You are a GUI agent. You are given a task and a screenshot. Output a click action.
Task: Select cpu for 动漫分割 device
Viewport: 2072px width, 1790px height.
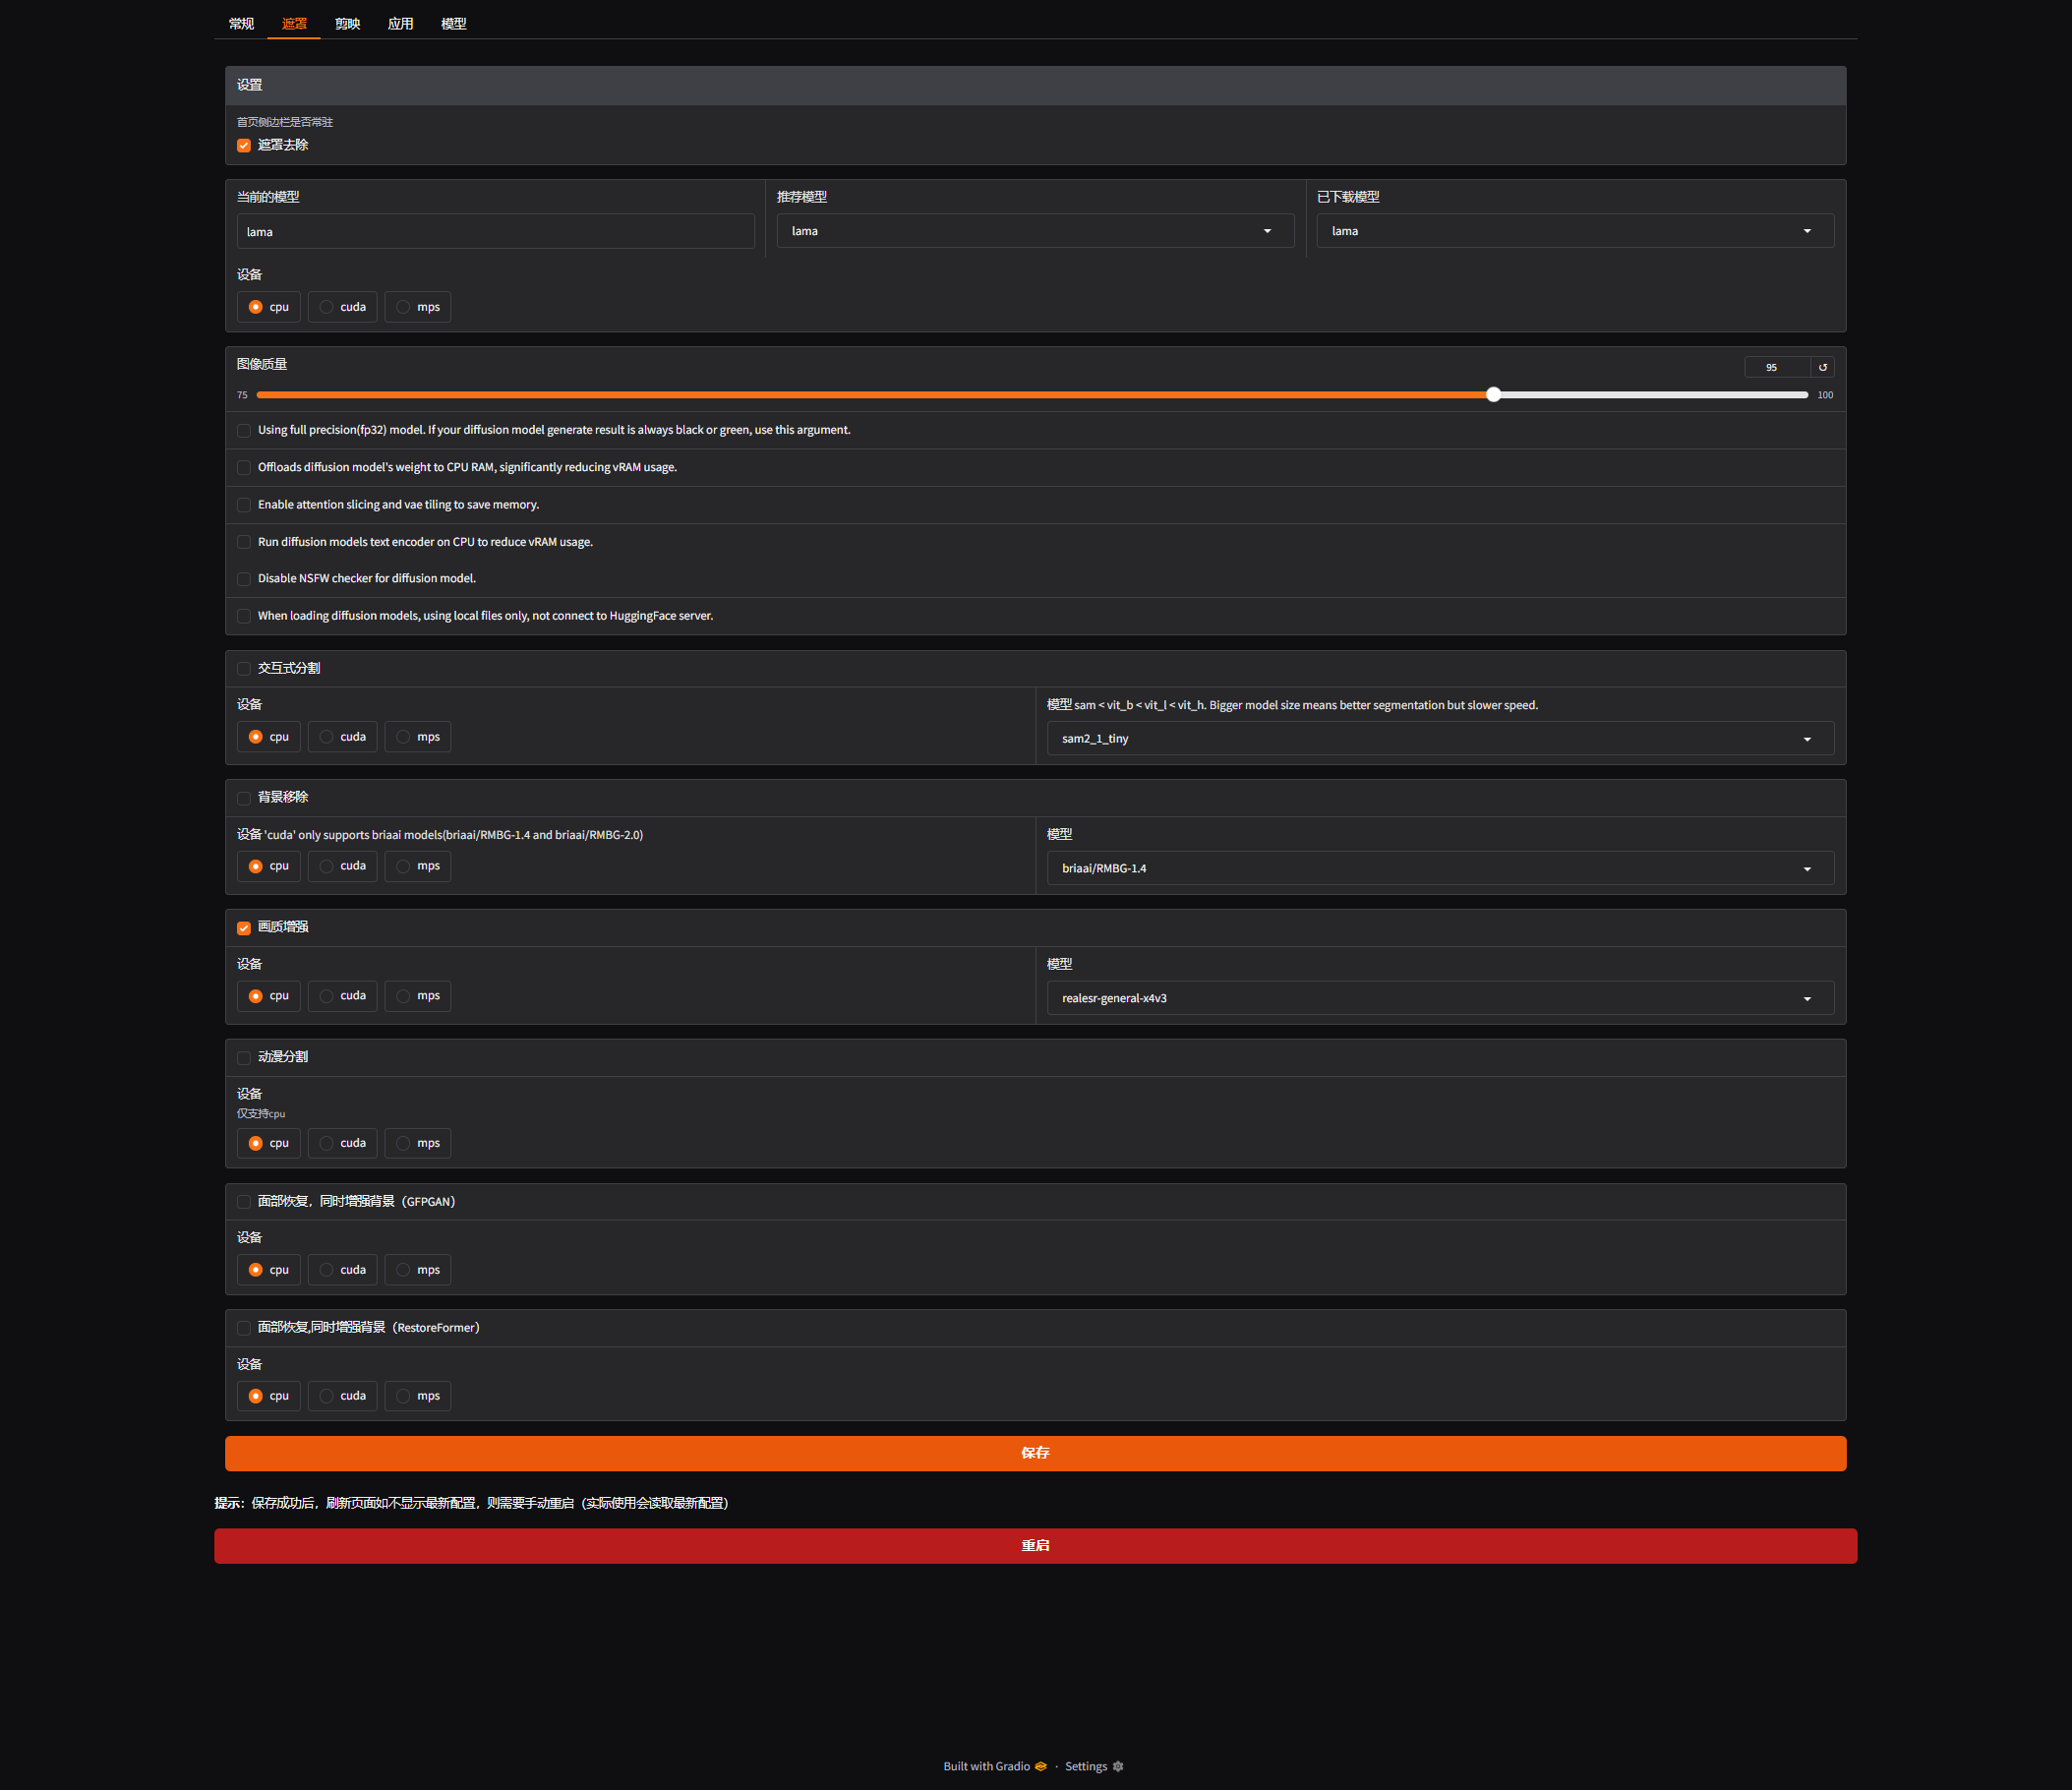point(268,1143)
